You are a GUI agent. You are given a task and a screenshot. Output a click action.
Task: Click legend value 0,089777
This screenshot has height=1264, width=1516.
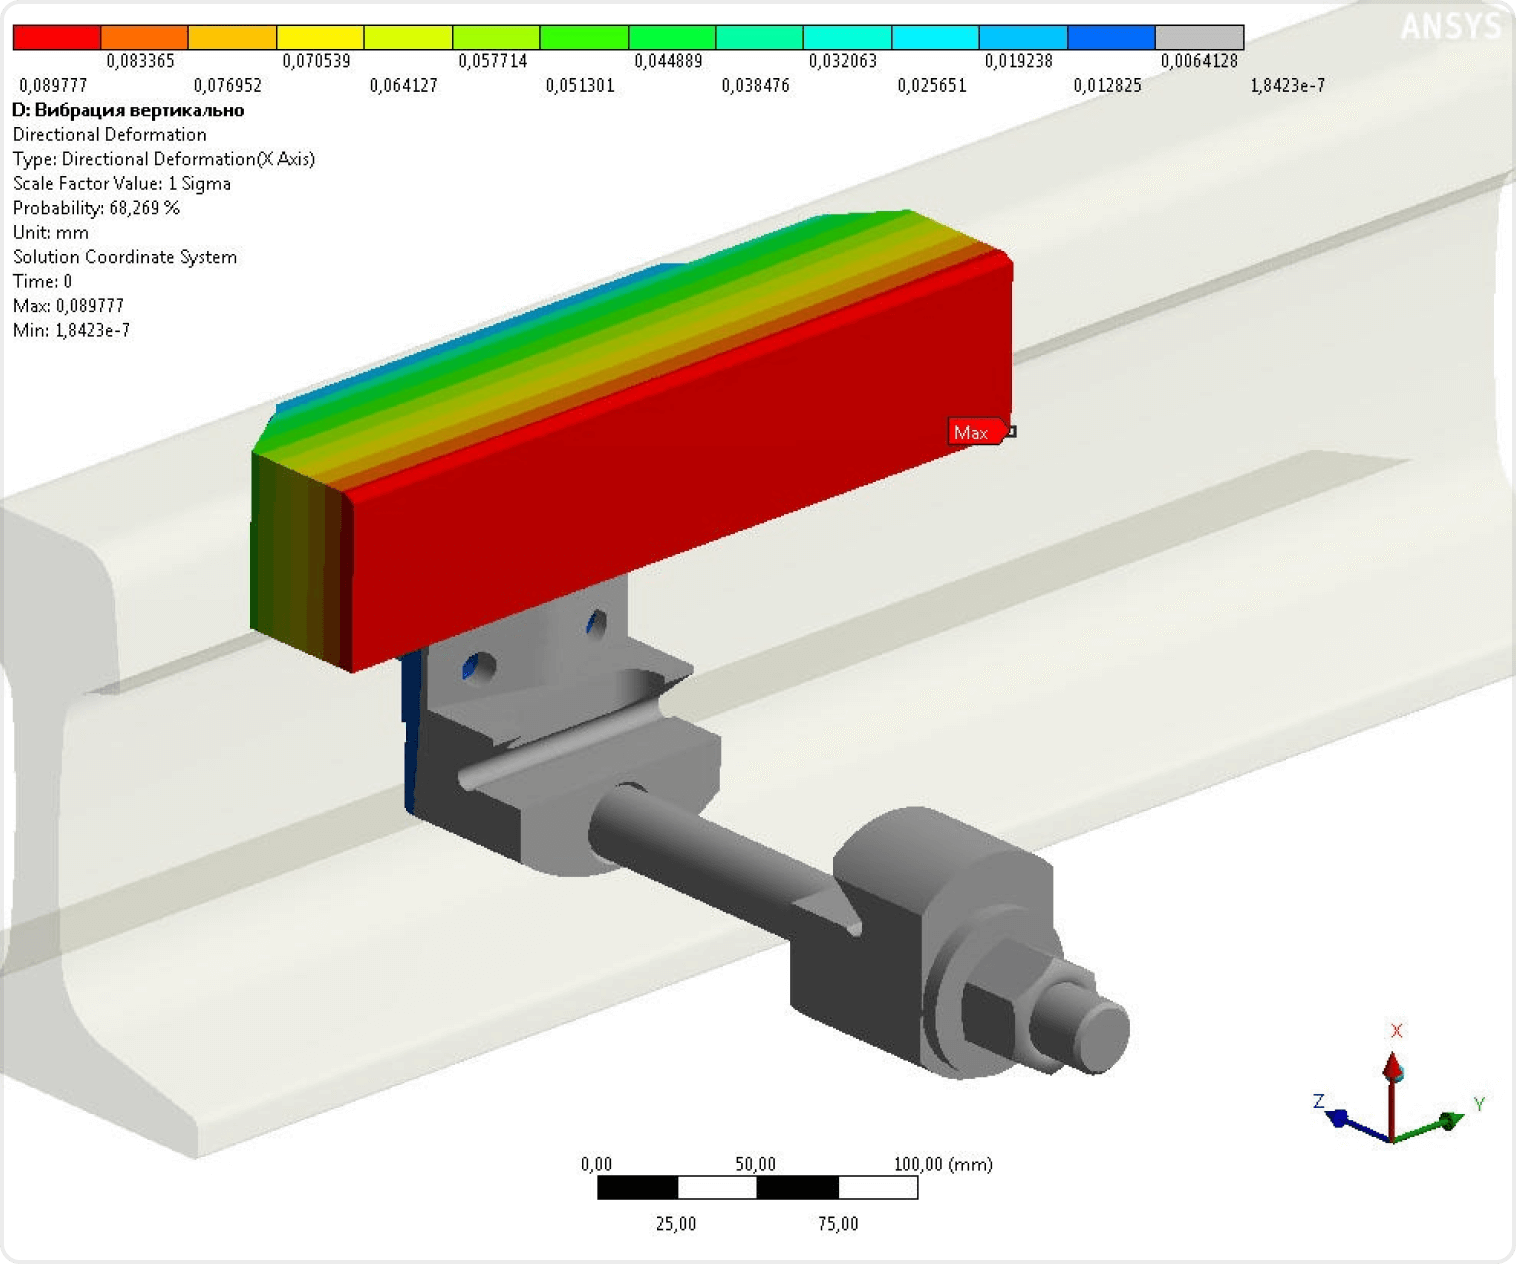point(53,85)
